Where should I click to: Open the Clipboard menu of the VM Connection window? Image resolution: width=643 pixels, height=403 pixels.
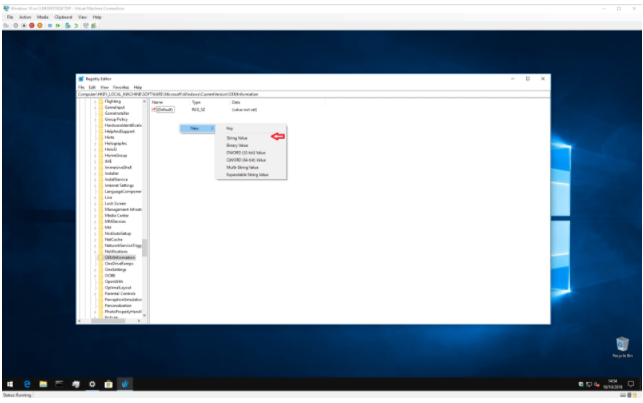(x=63, y=17)
